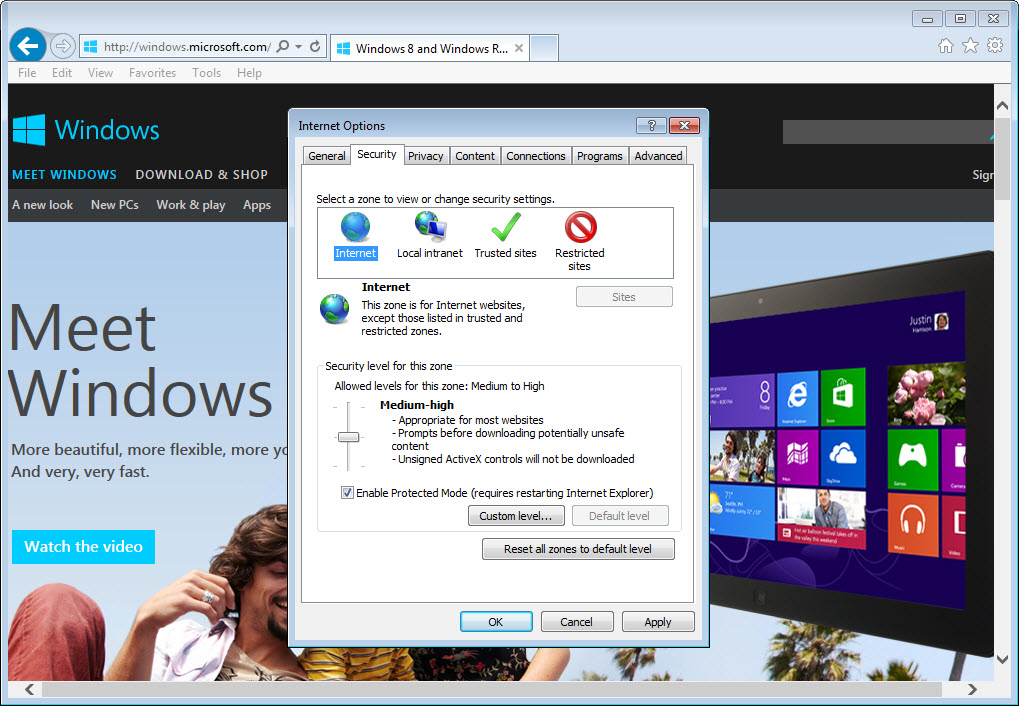Open the Home icon in browser toolbar

click(x=946, y=46)
